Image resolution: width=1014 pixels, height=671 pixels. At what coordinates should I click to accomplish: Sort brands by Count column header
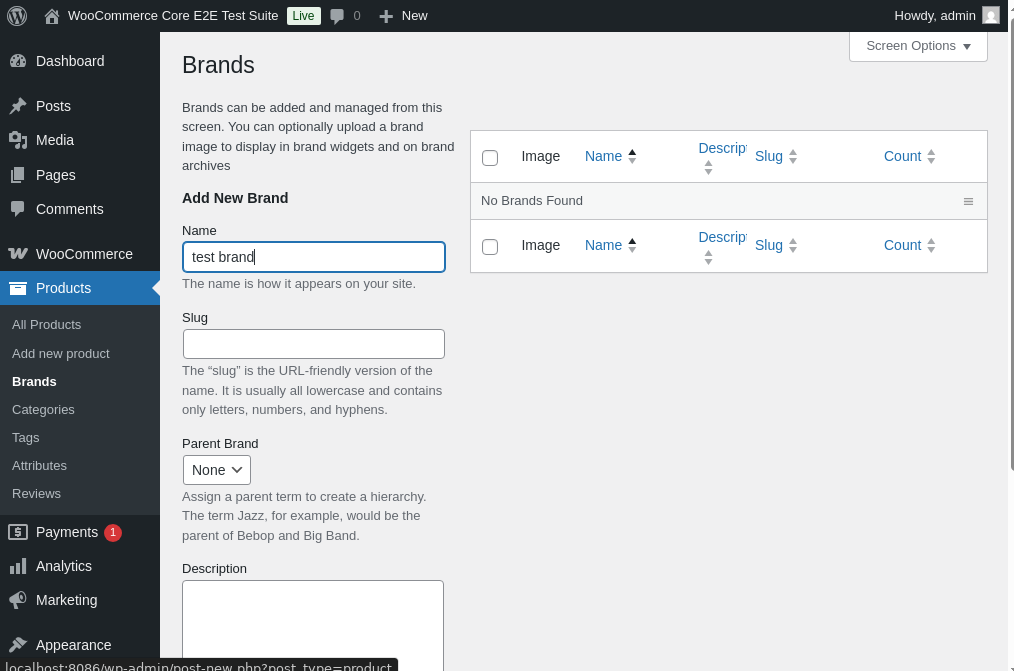(902, 156)
